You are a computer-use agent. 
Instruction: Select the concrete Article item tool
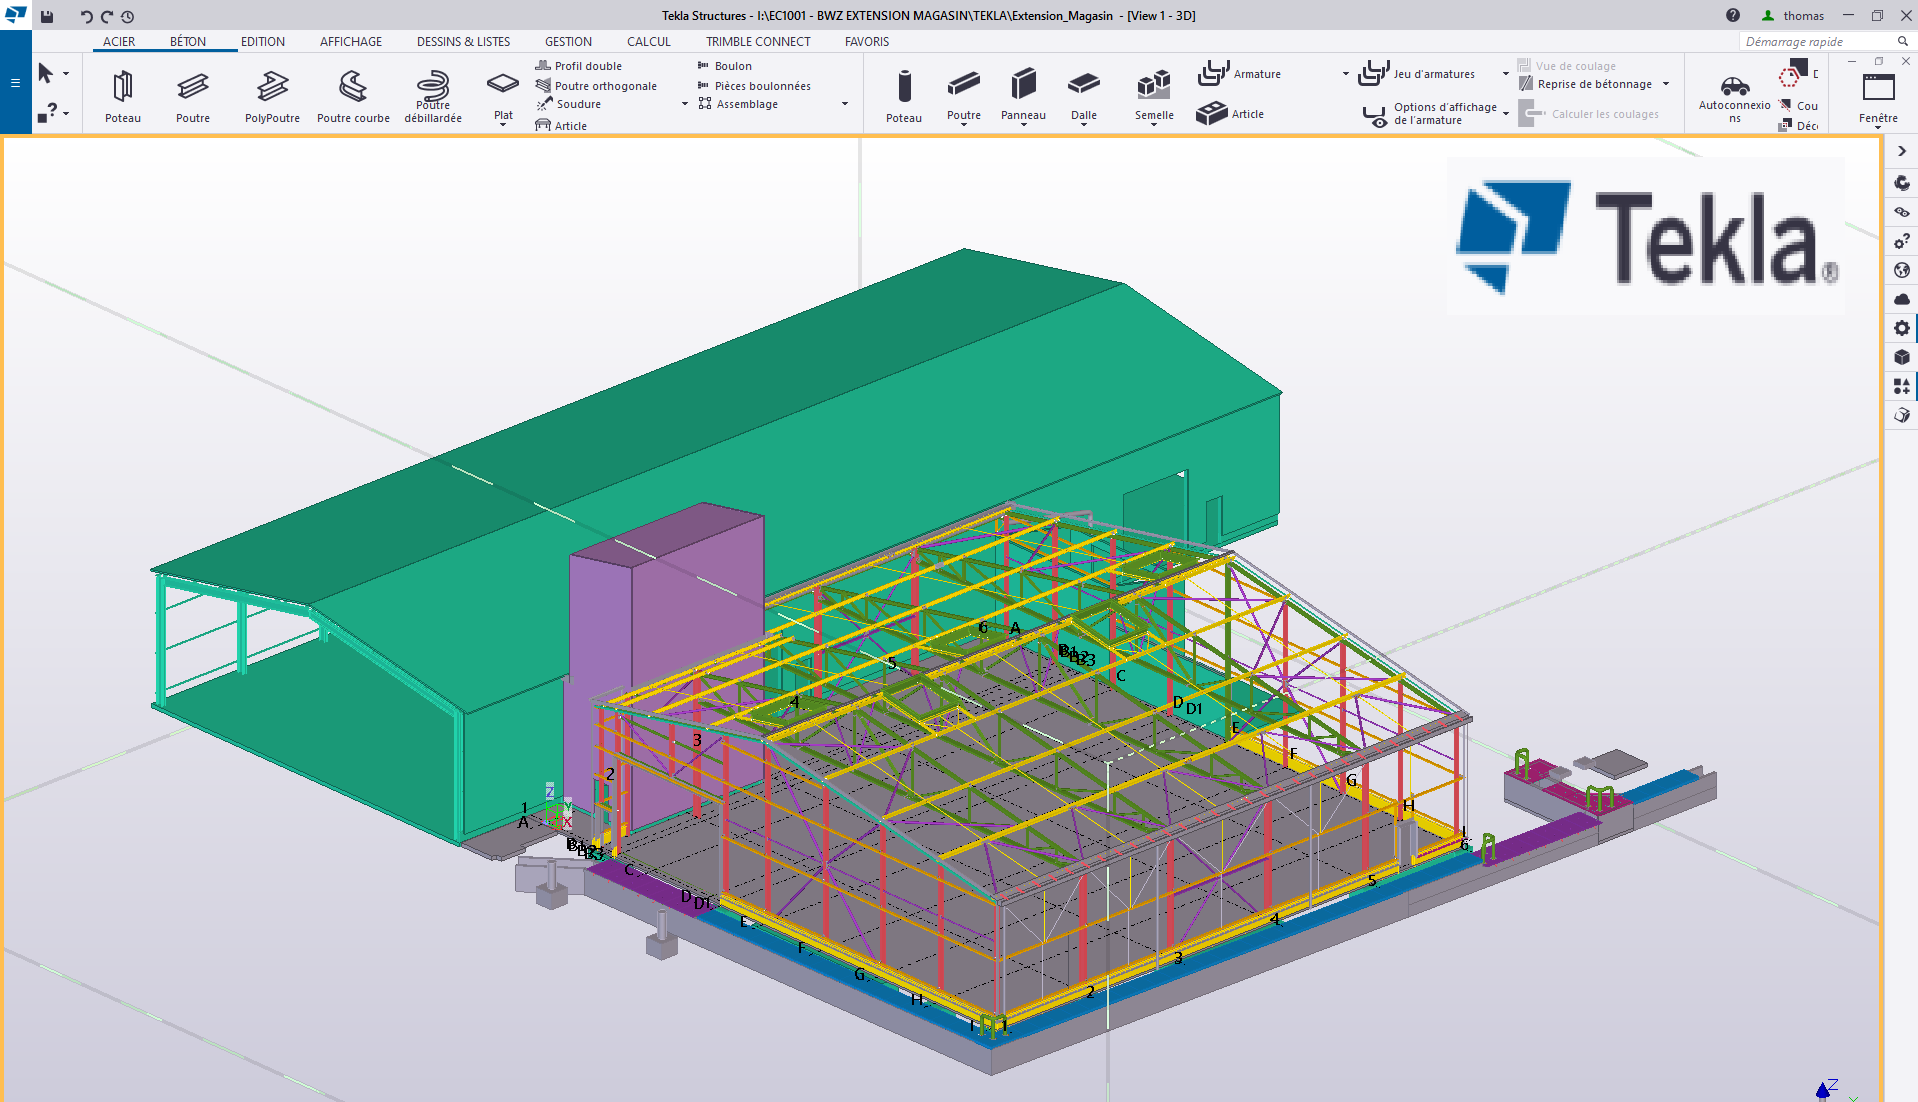[x=1231, y=114]
